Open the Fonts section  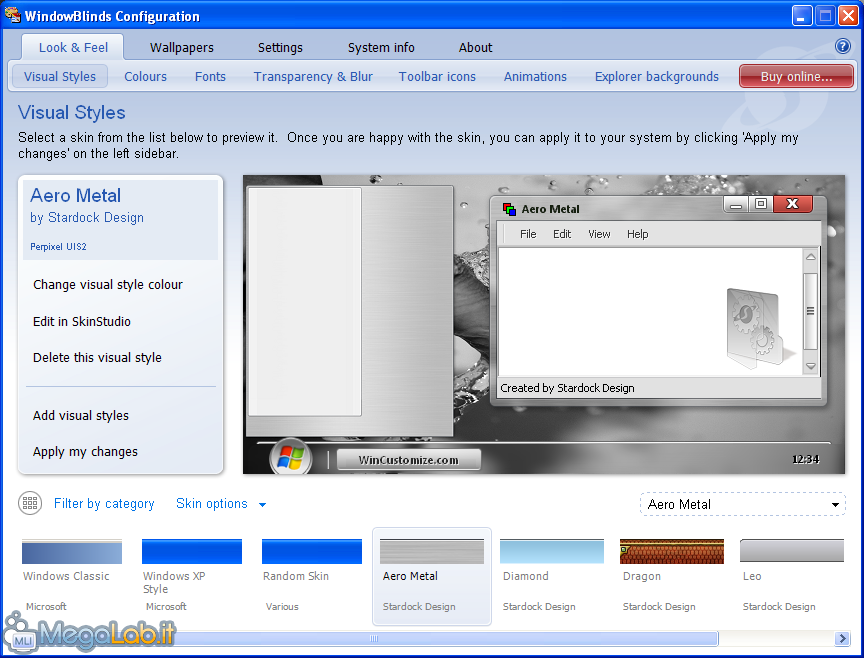[210, 76]
